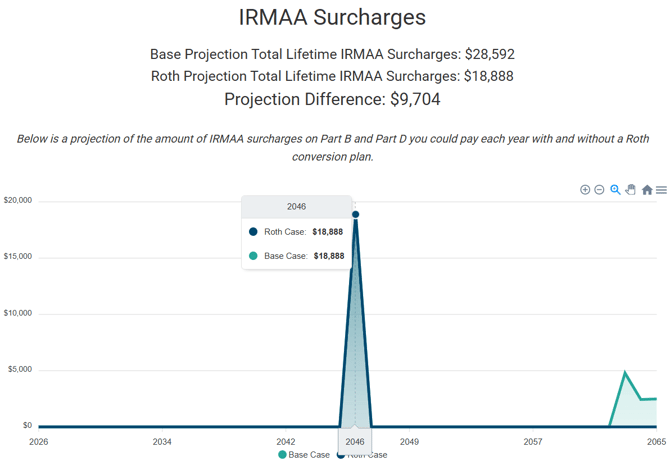Click the 2046 tooltip header

[x=297, y=207]
